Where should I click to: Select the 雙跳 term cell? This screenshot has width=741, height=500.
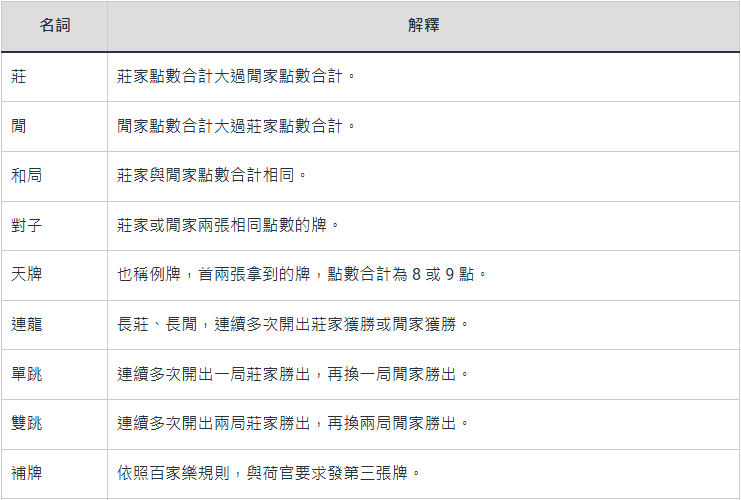[x=27, y=423]
